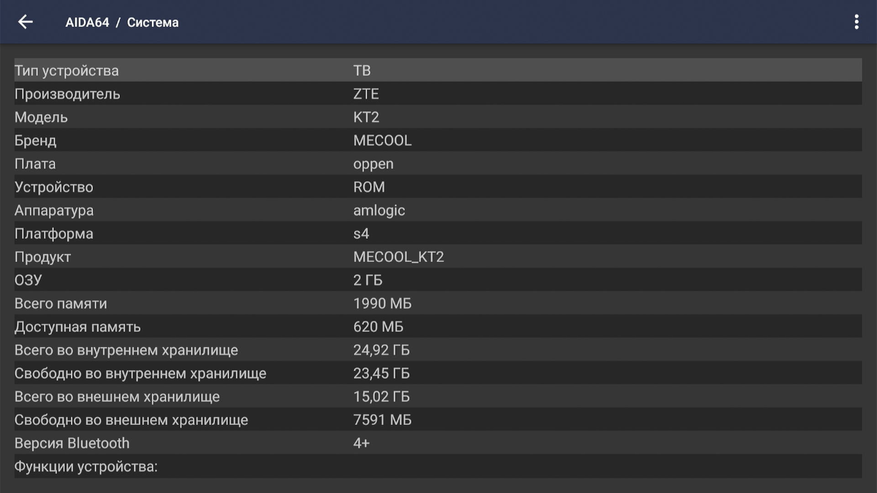Select the Тип устройства row
The image size is (877, 493).
(437, 71)
